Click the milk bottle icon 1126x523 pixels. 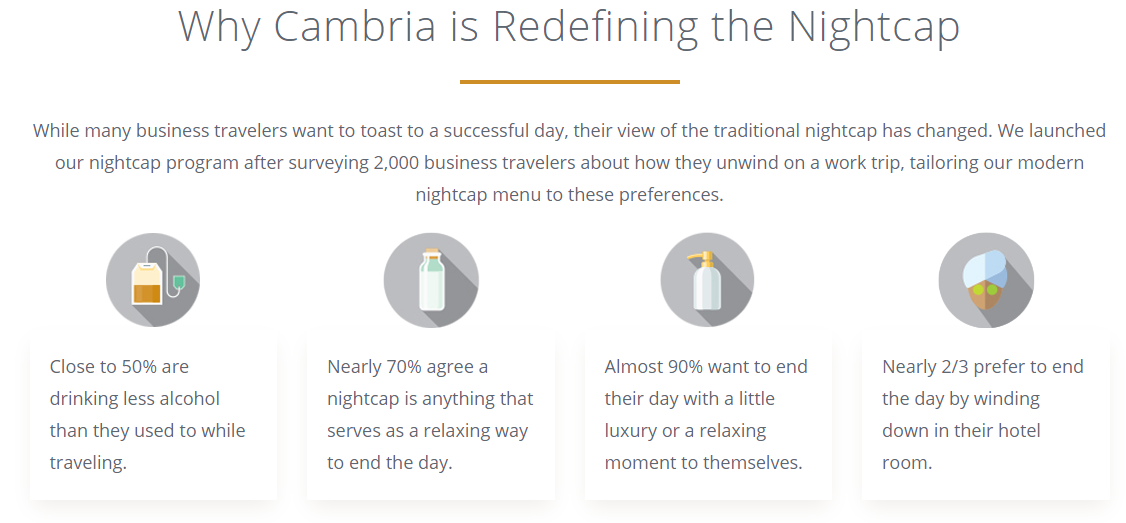click(431, 280)
